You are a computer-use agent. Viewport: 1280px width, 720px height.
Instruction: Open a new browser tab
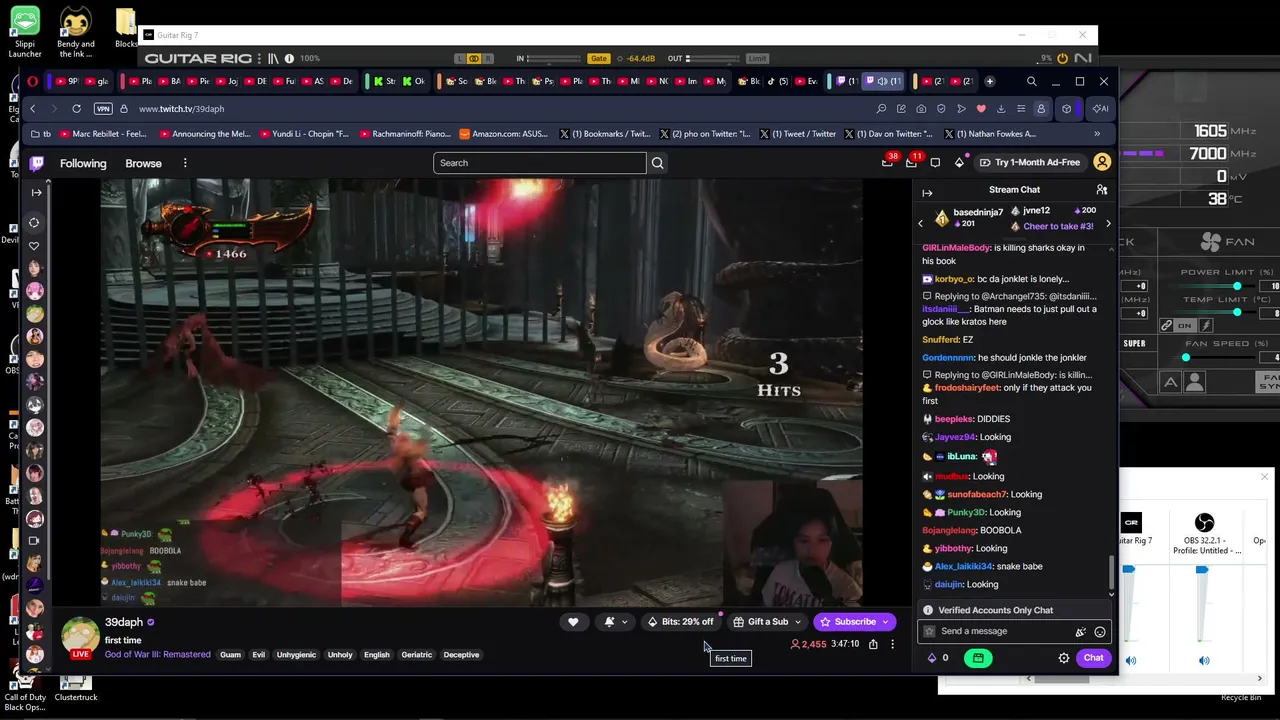pos(990,82)
